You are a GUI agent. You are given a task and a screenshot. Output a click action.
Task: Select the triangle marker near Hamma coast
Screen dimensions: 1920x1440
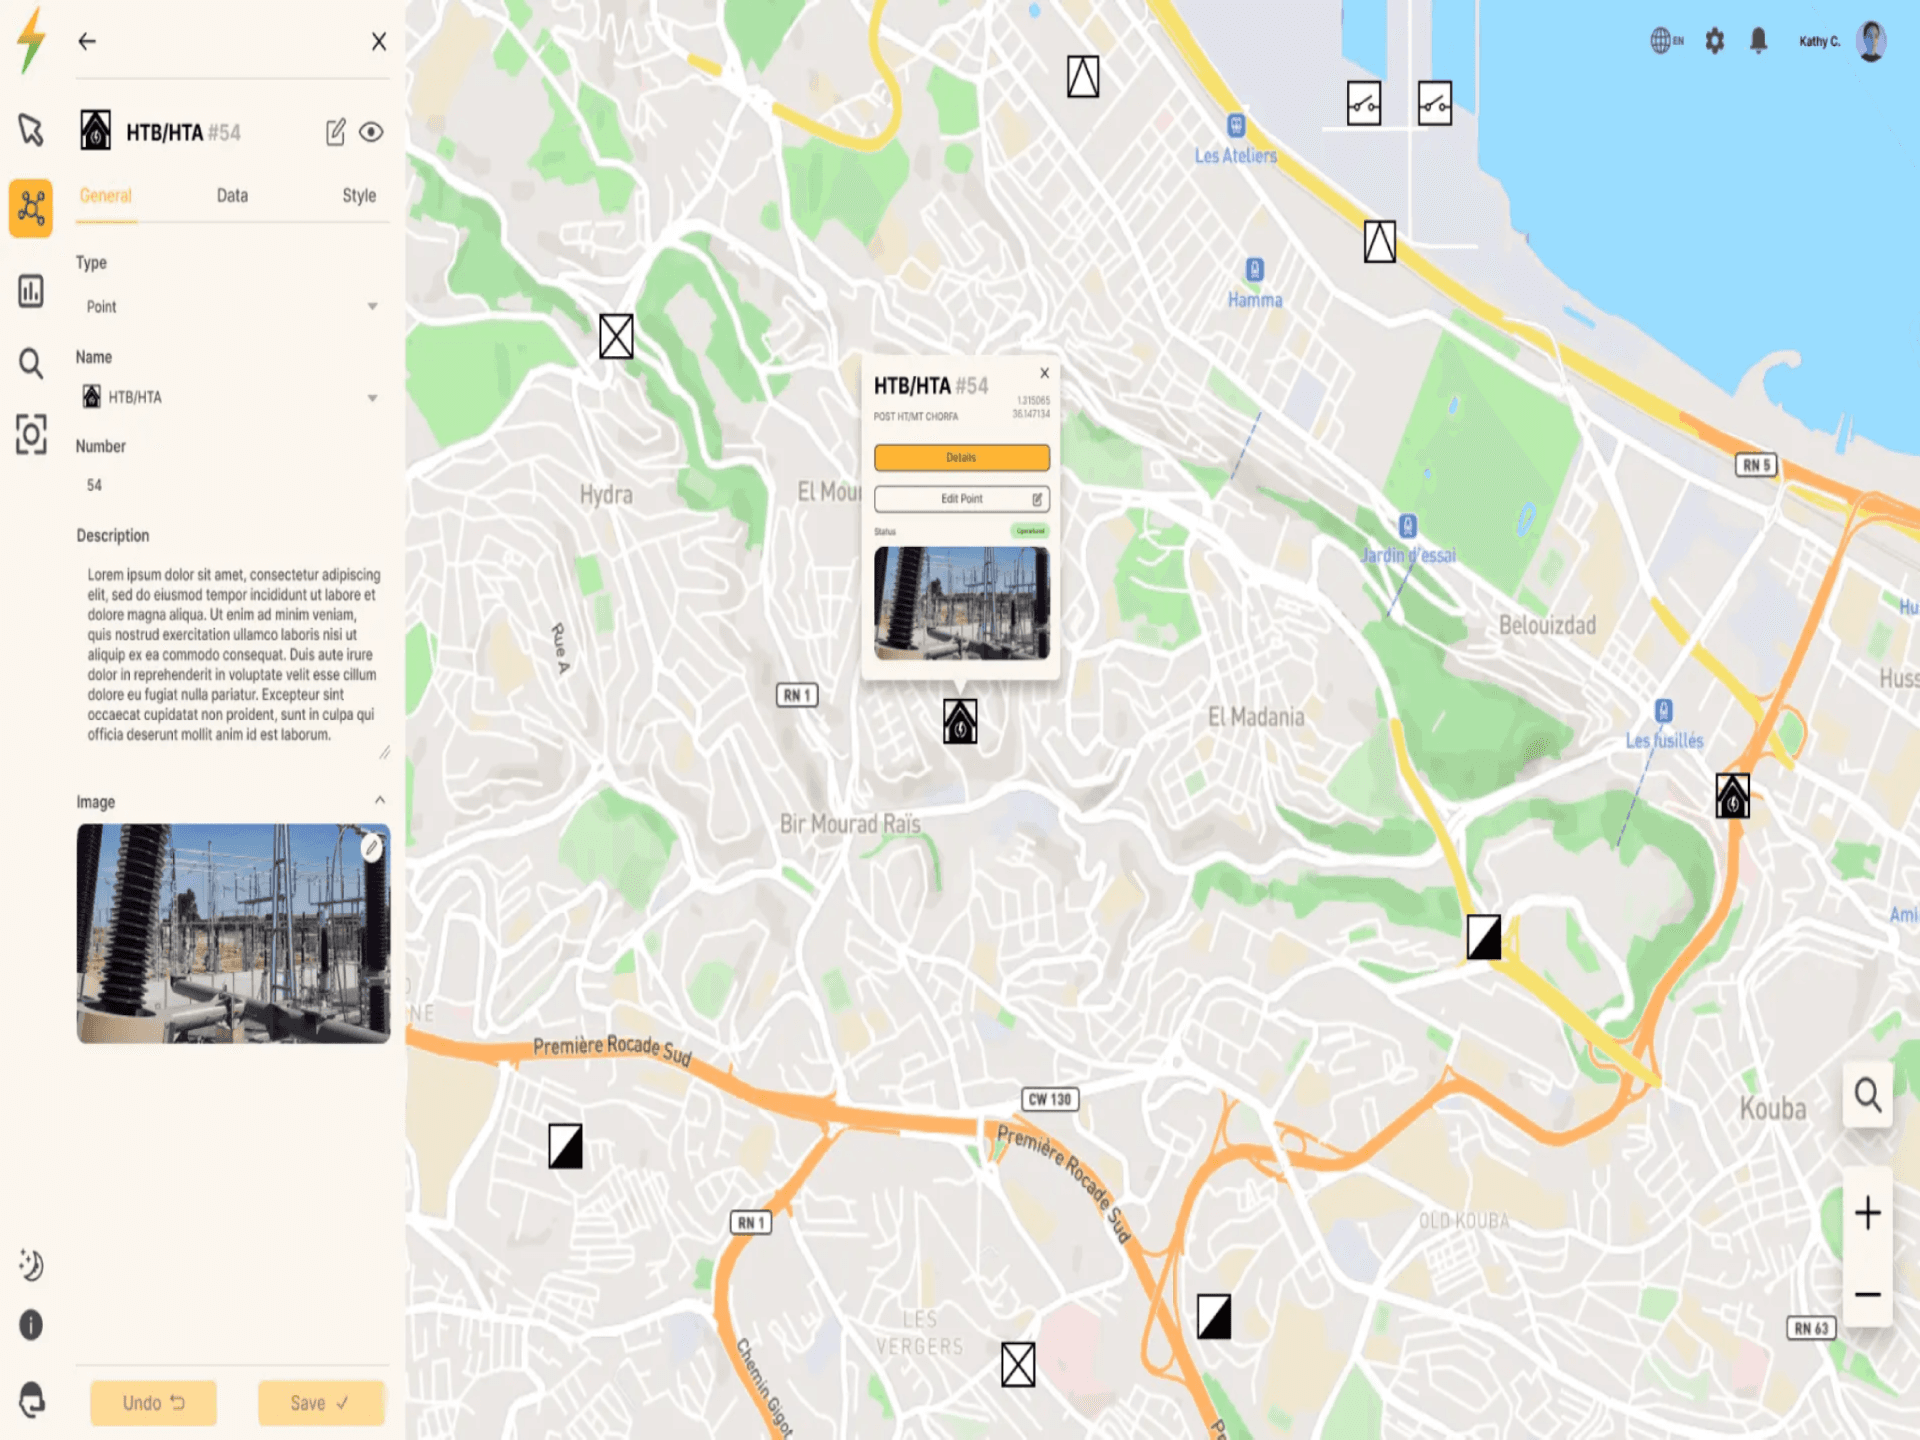(x=1380, y=242)
